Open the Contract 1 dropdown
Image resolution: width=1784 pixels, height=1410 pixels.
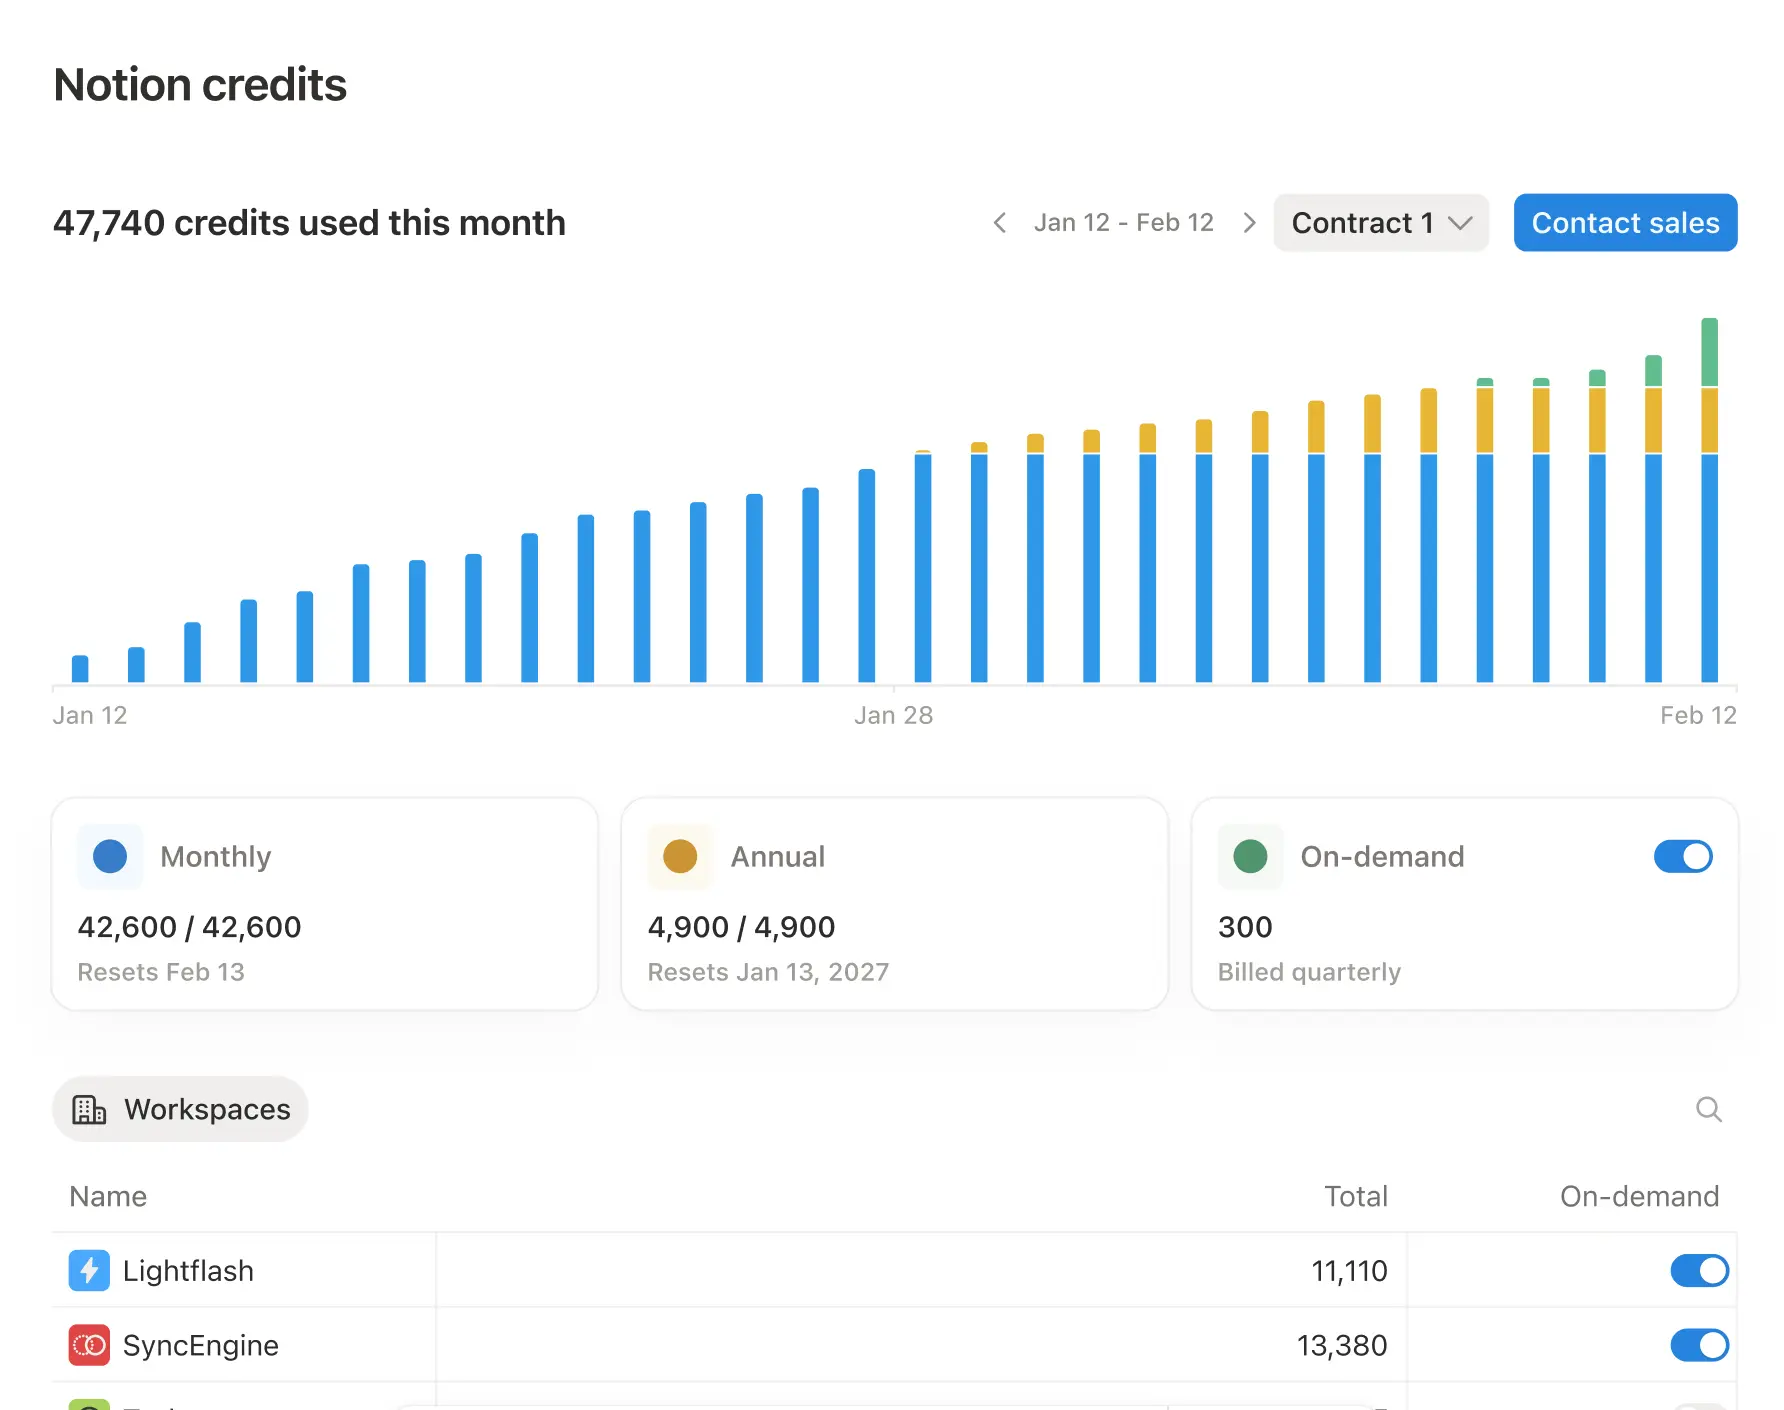(x=1381, y=223)
